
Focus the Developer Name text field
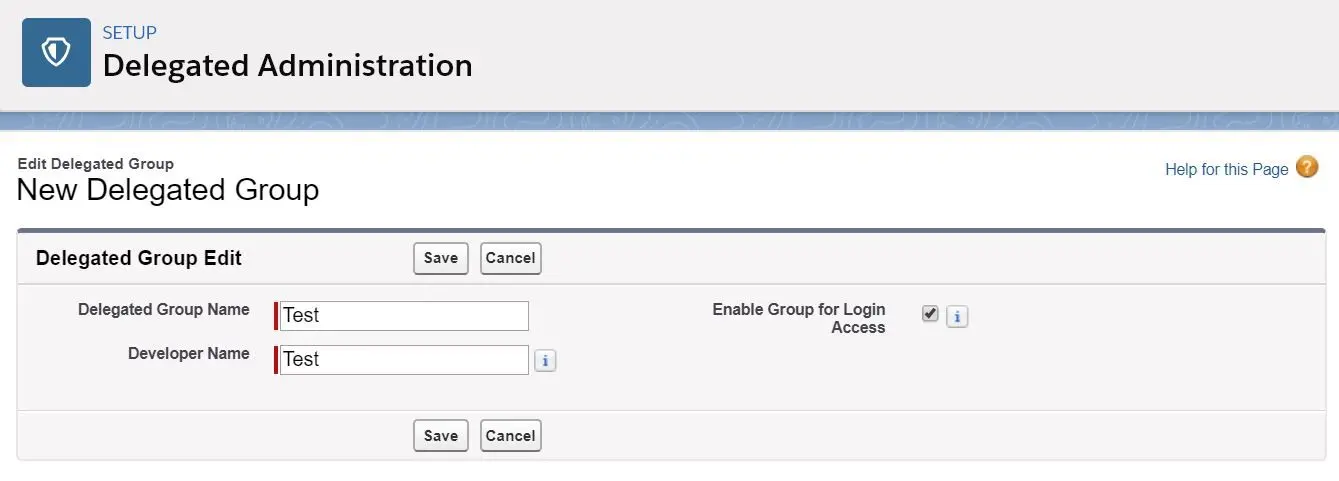point(404,360)
